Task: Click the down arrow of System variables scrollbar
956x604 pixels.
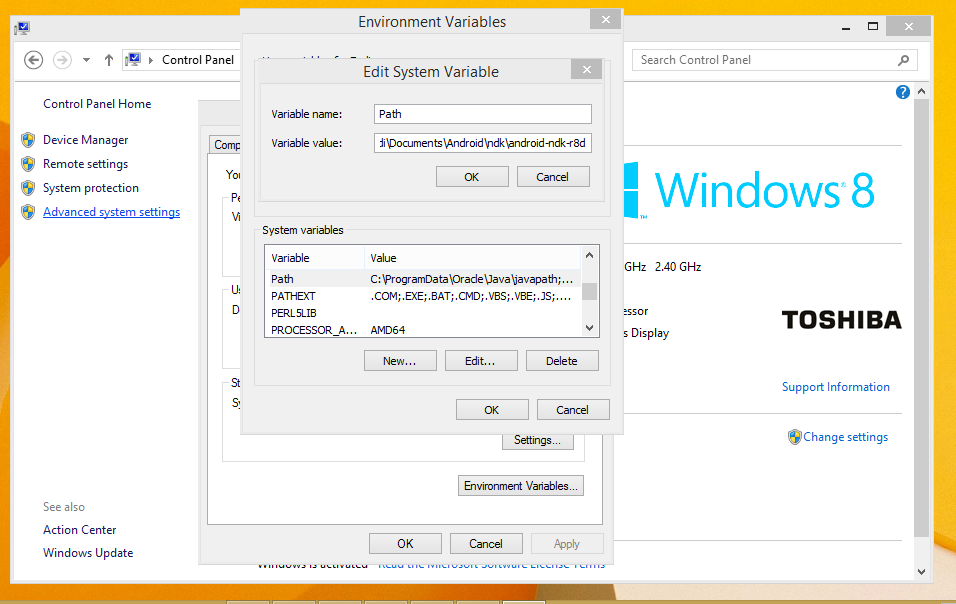Action: [589, 328]
